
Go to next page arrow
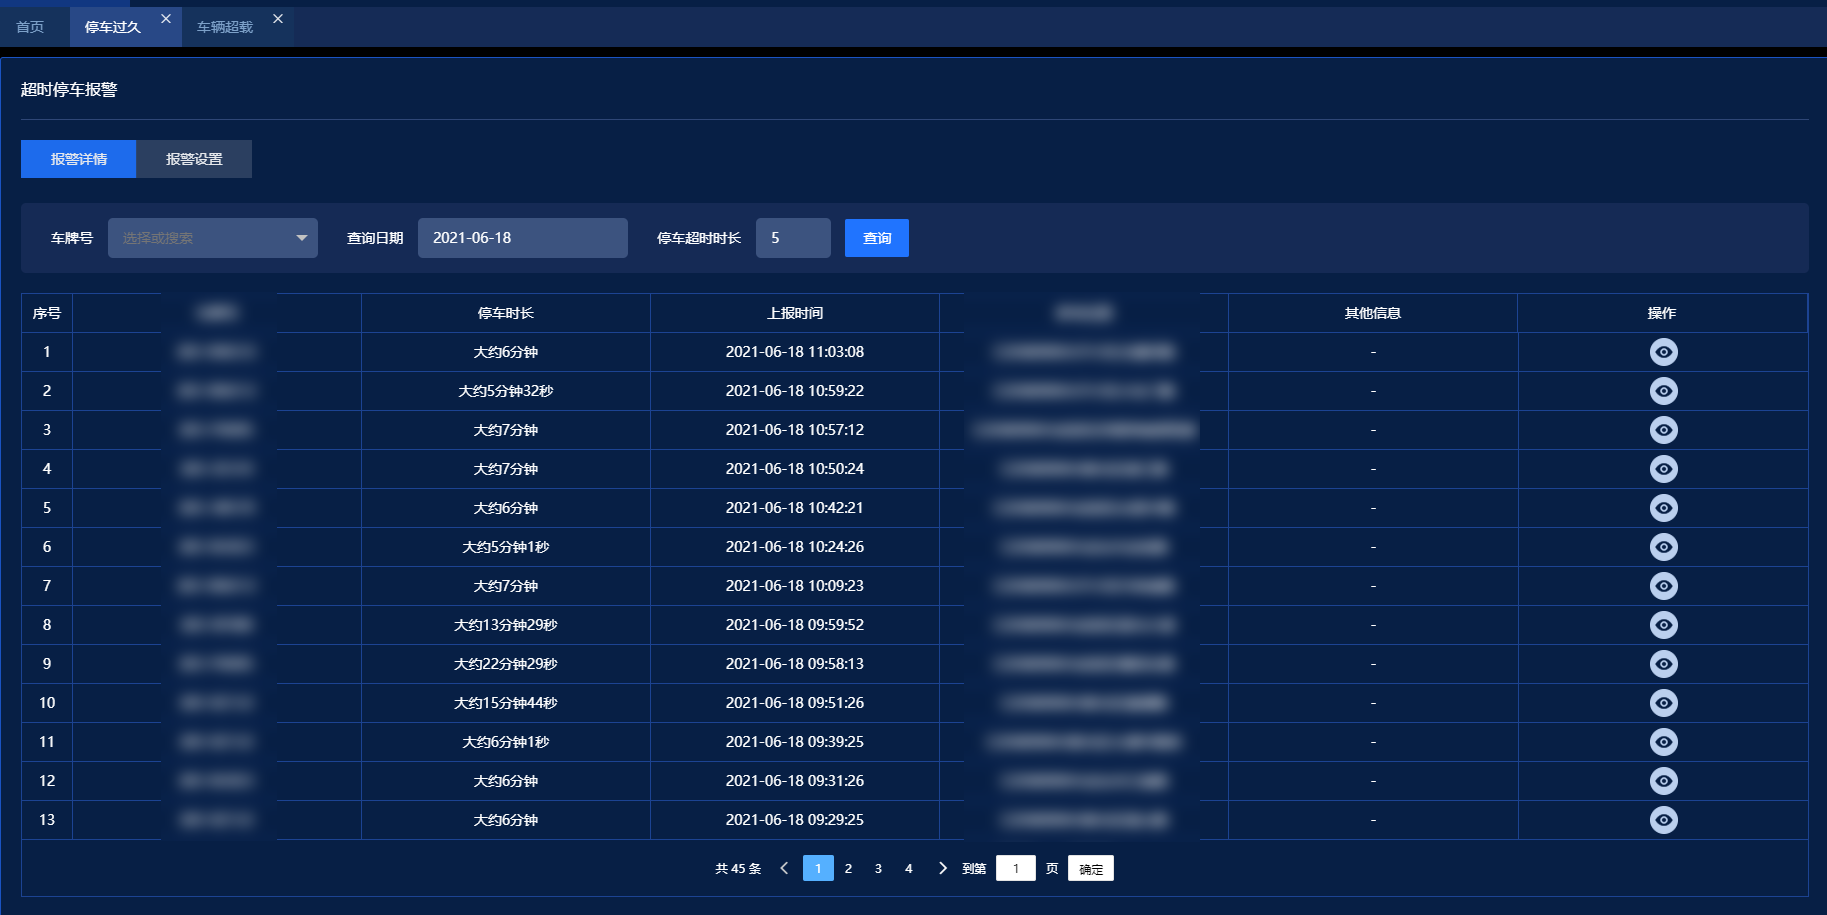(942, 868)
